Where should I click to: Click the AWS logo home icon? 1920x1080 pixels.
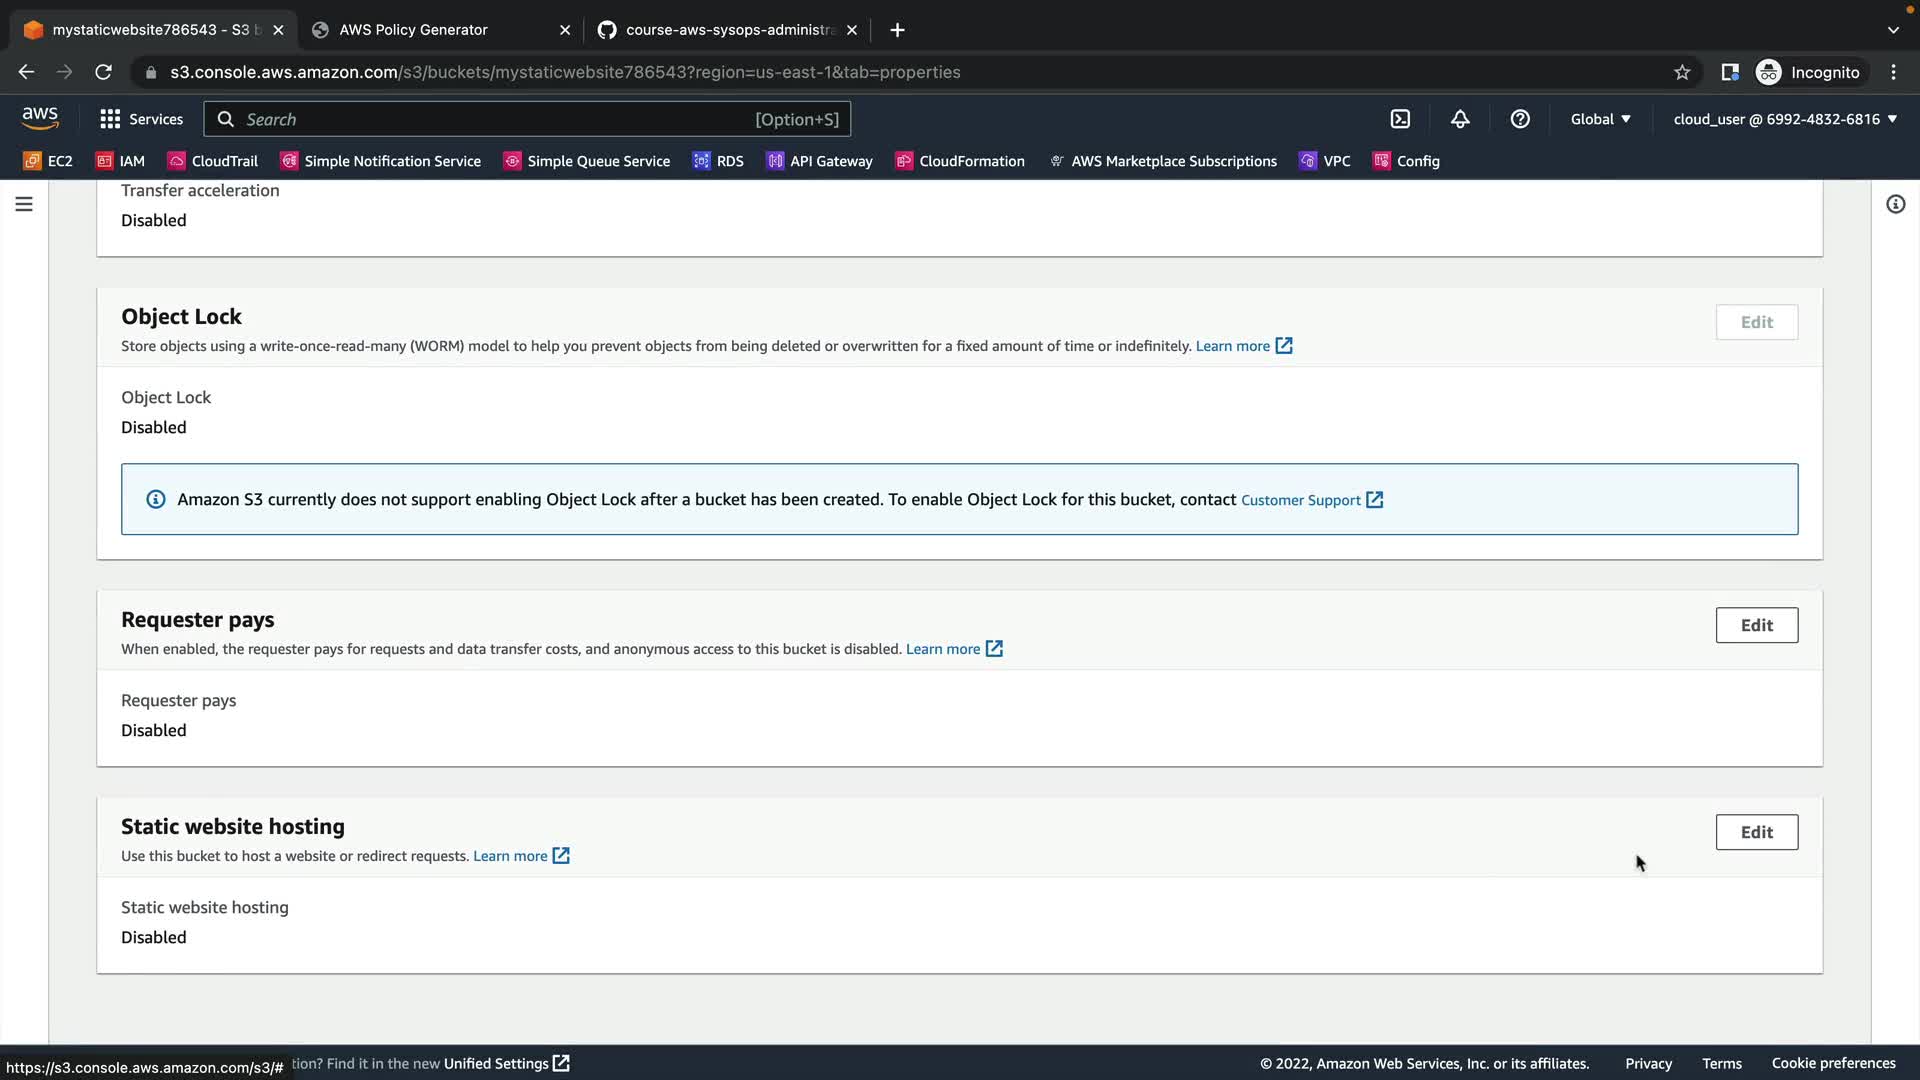coord(40,118)
